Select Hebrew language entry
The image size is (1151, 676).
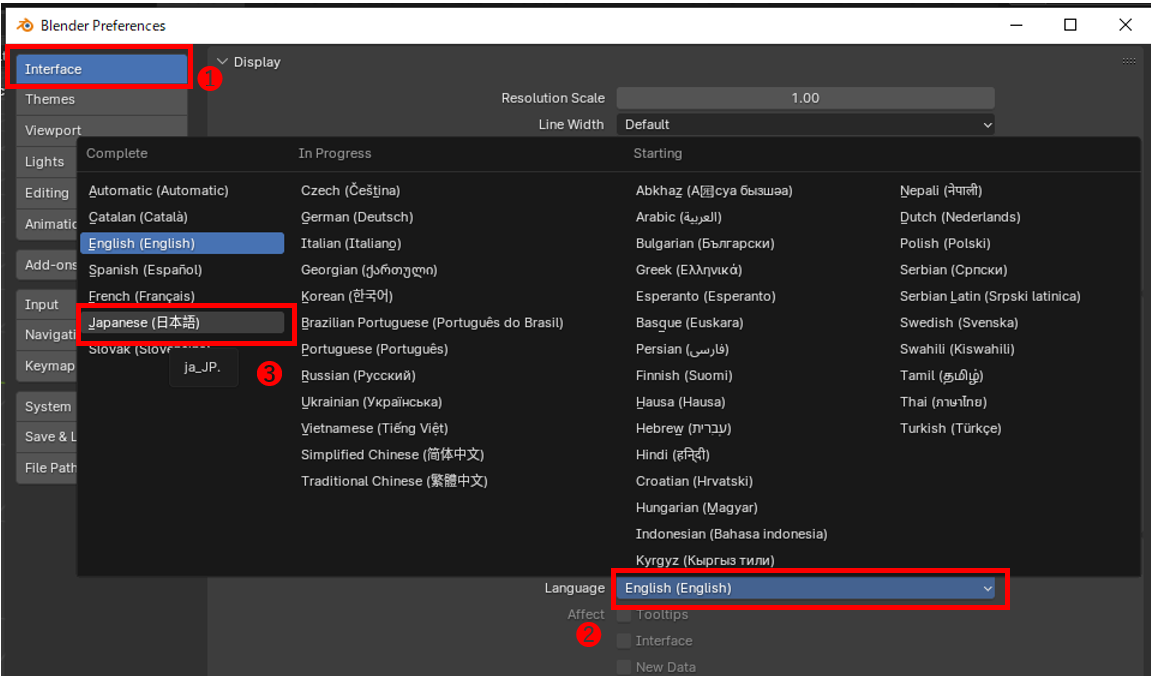tap(683, 428)
